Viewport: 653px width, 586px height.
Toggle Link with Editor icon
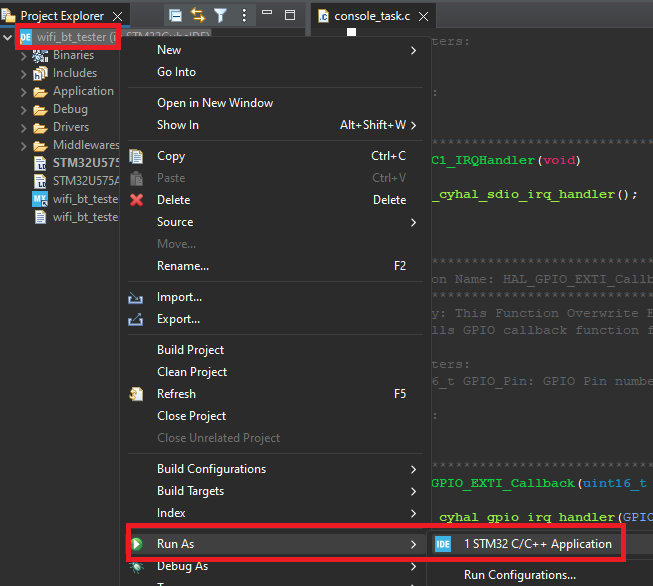198,16
